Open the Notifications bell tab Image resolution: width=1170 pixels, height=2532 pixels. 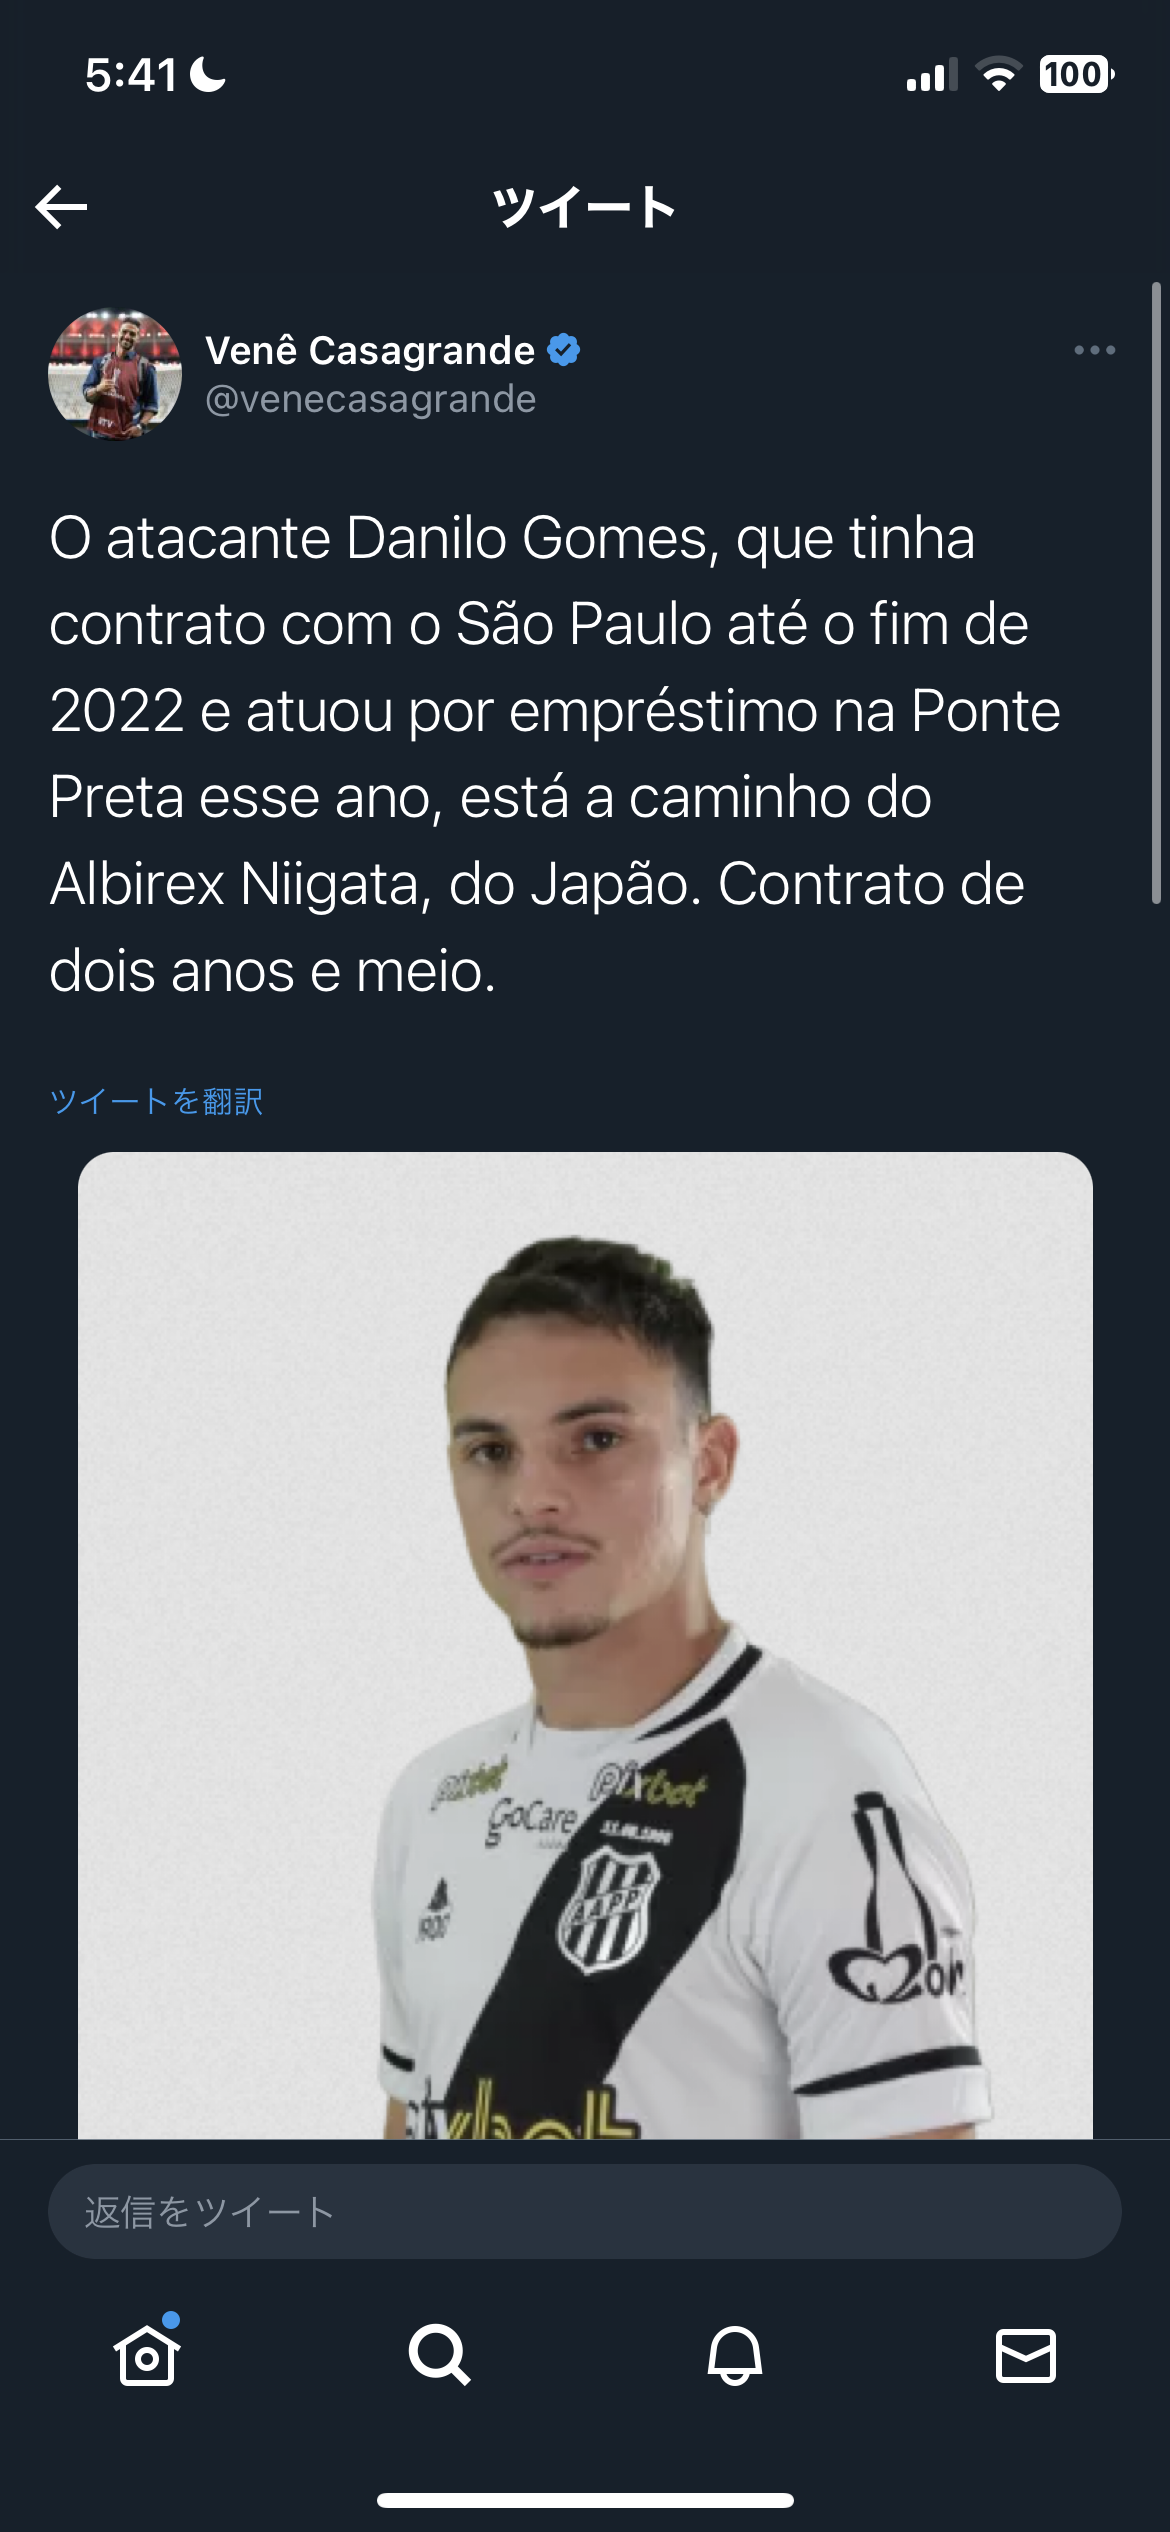(734, 2355)
